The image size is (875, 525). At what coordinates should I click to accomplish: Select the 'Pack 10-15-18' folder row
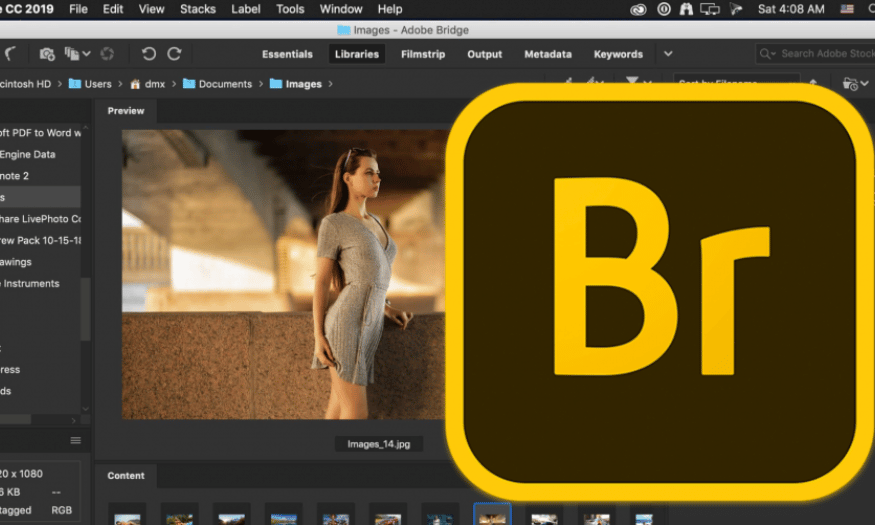(x=40, y=240)
